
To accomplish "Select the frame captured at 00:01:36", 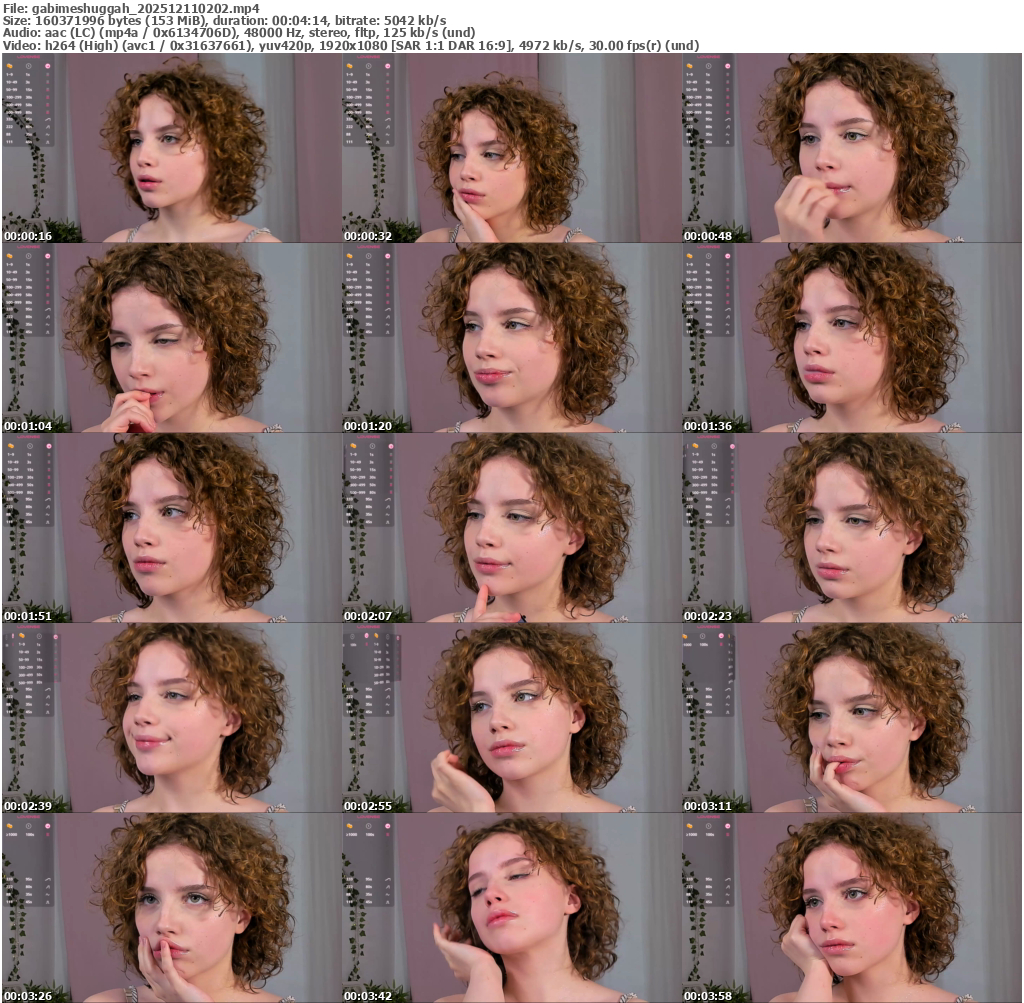I will tap(852, 338).
